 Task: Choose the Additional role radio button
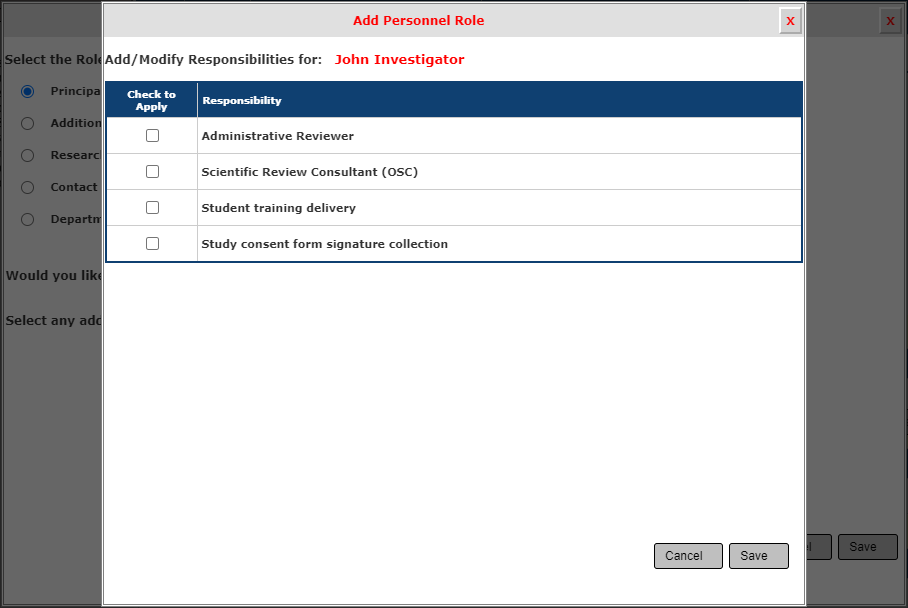click(x=27, y=123)
